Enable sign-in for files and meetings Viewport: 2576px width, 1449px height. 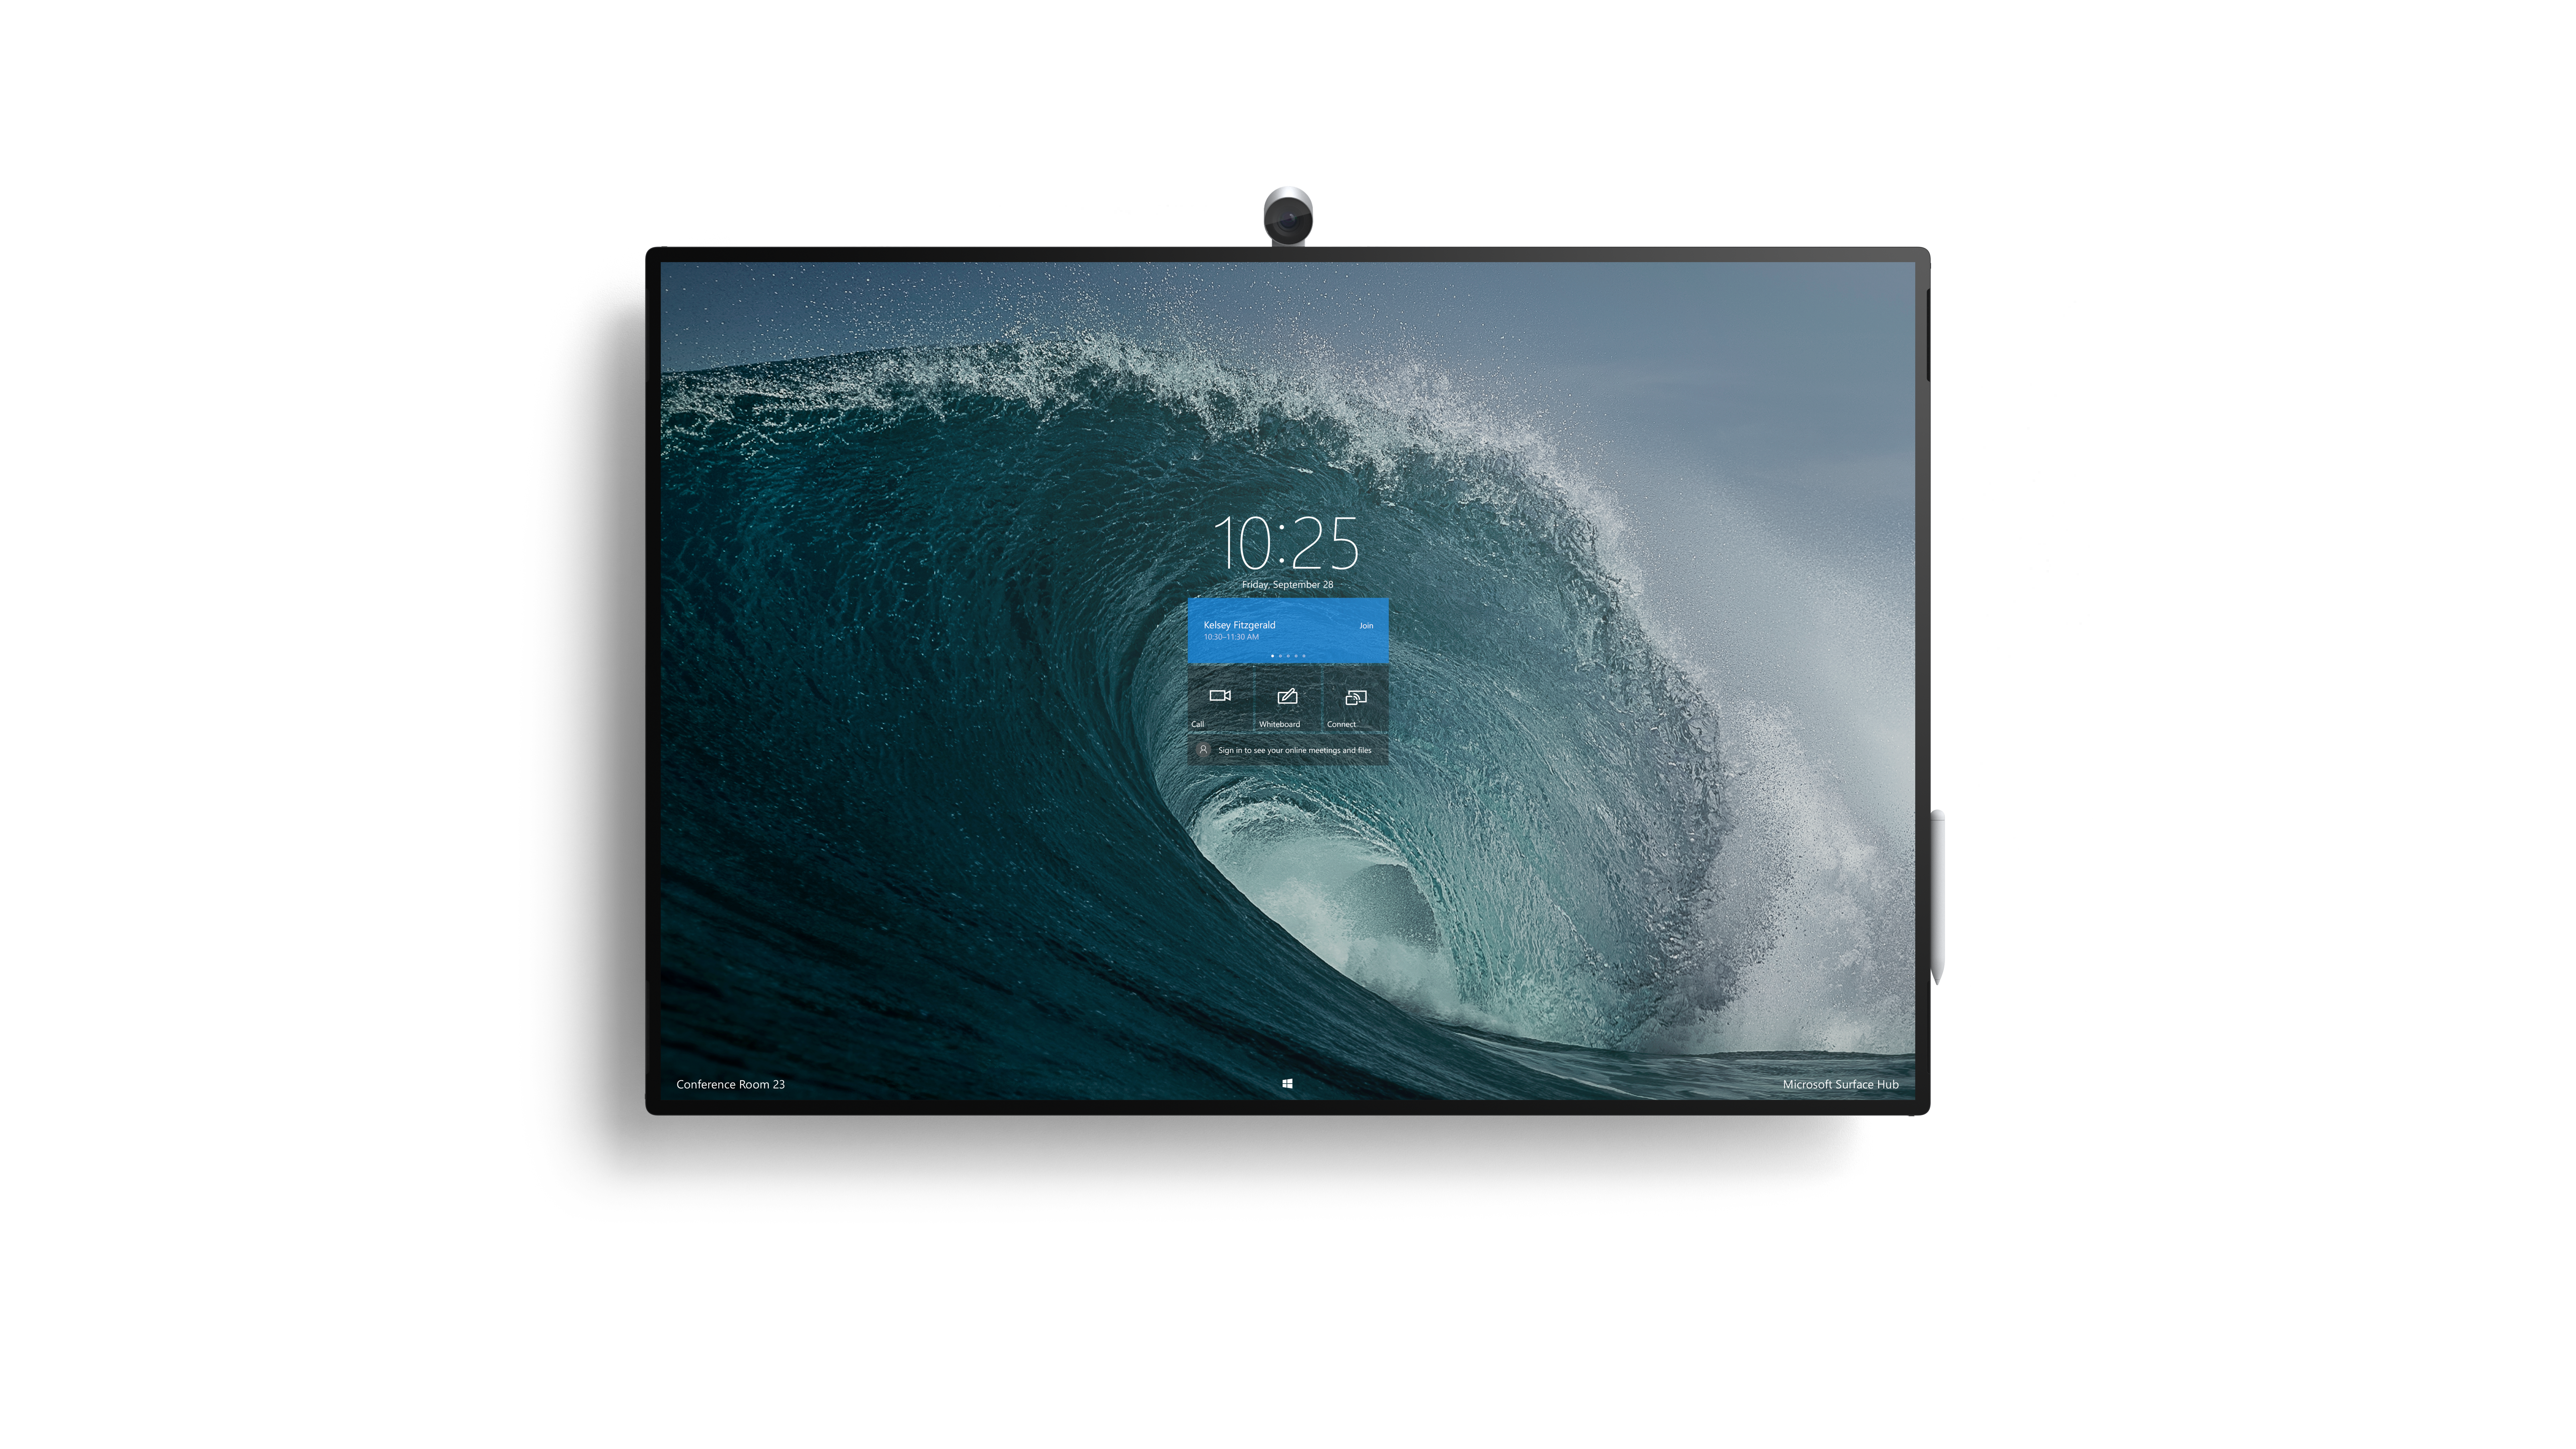click(x=1286, y=748)
